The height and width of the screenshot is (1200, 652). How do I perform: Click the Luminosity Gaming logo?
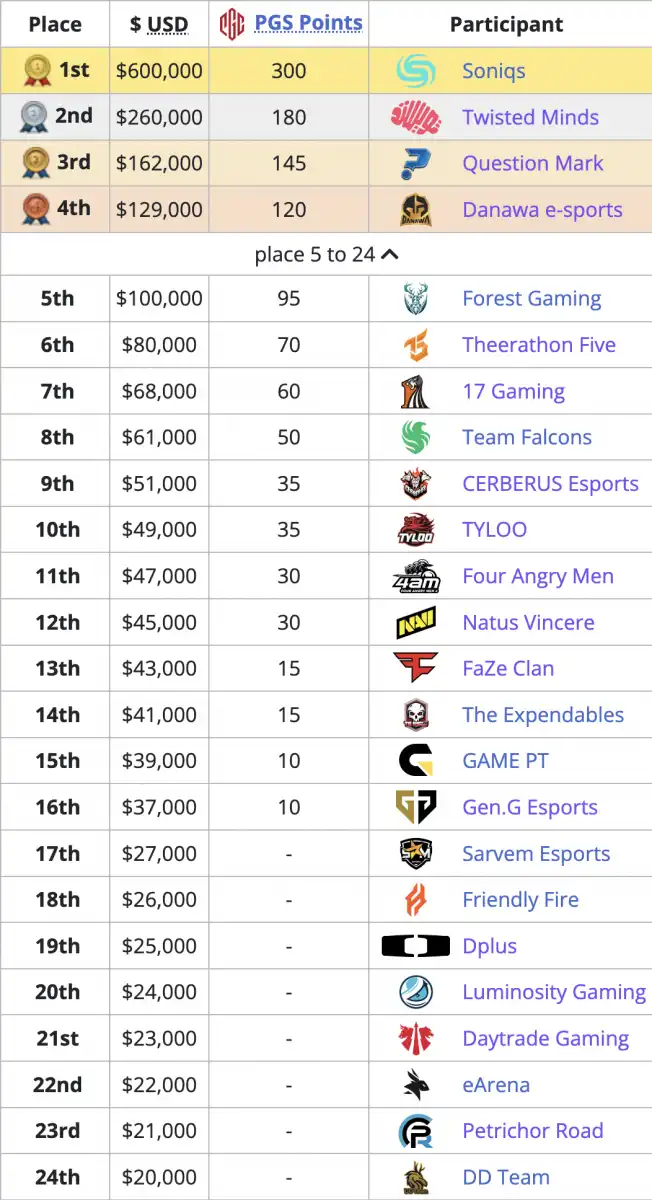point(416,992)
